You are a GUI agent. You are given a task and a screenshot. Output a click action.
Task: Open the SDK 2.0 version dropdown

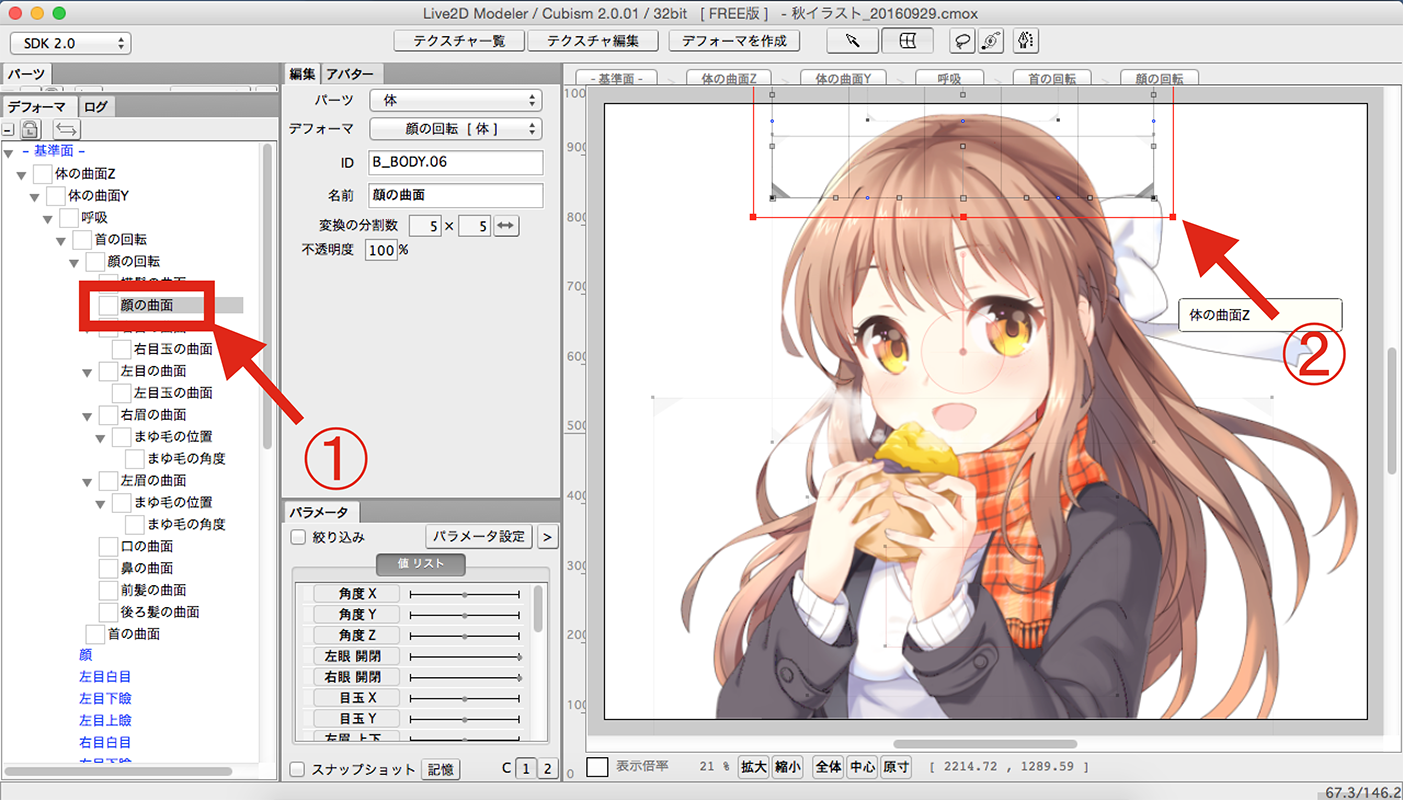(70, 43)
